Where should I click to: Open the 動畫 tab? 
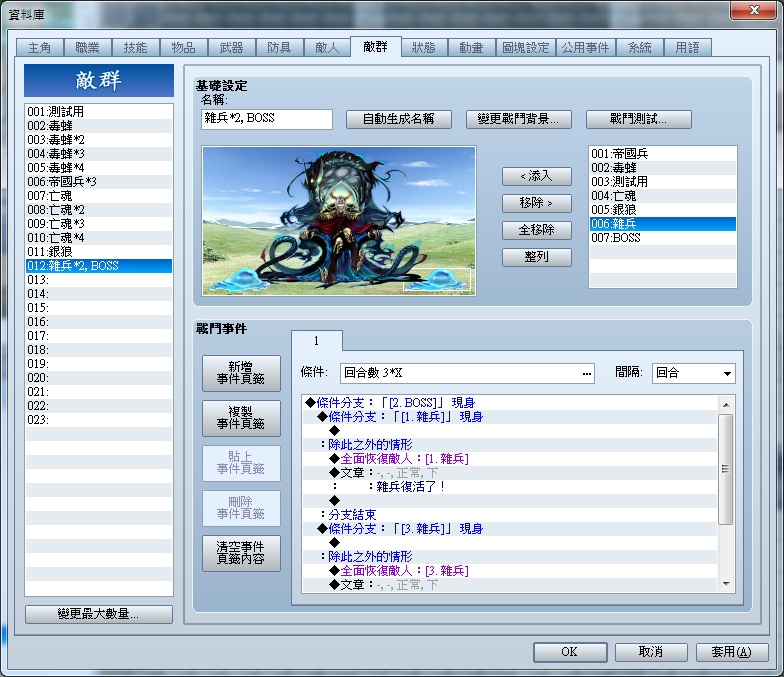pos(472,48)
